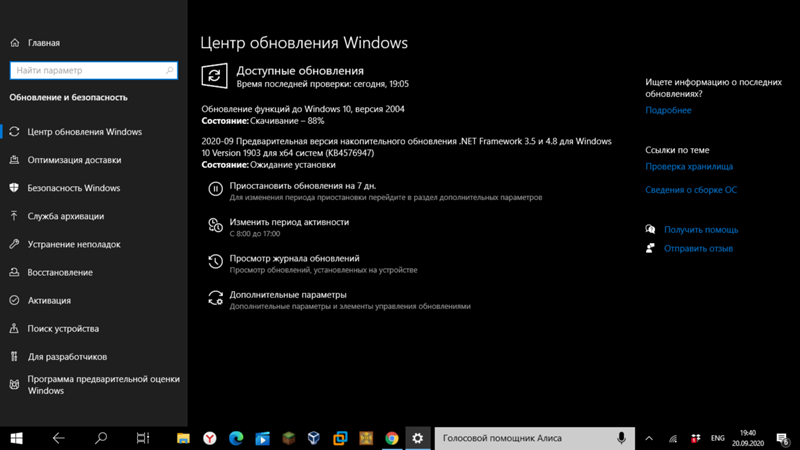Click the Дополнительные параметры gear-arrows icon
The image size is (800, 450).
[x=215, y=297]
